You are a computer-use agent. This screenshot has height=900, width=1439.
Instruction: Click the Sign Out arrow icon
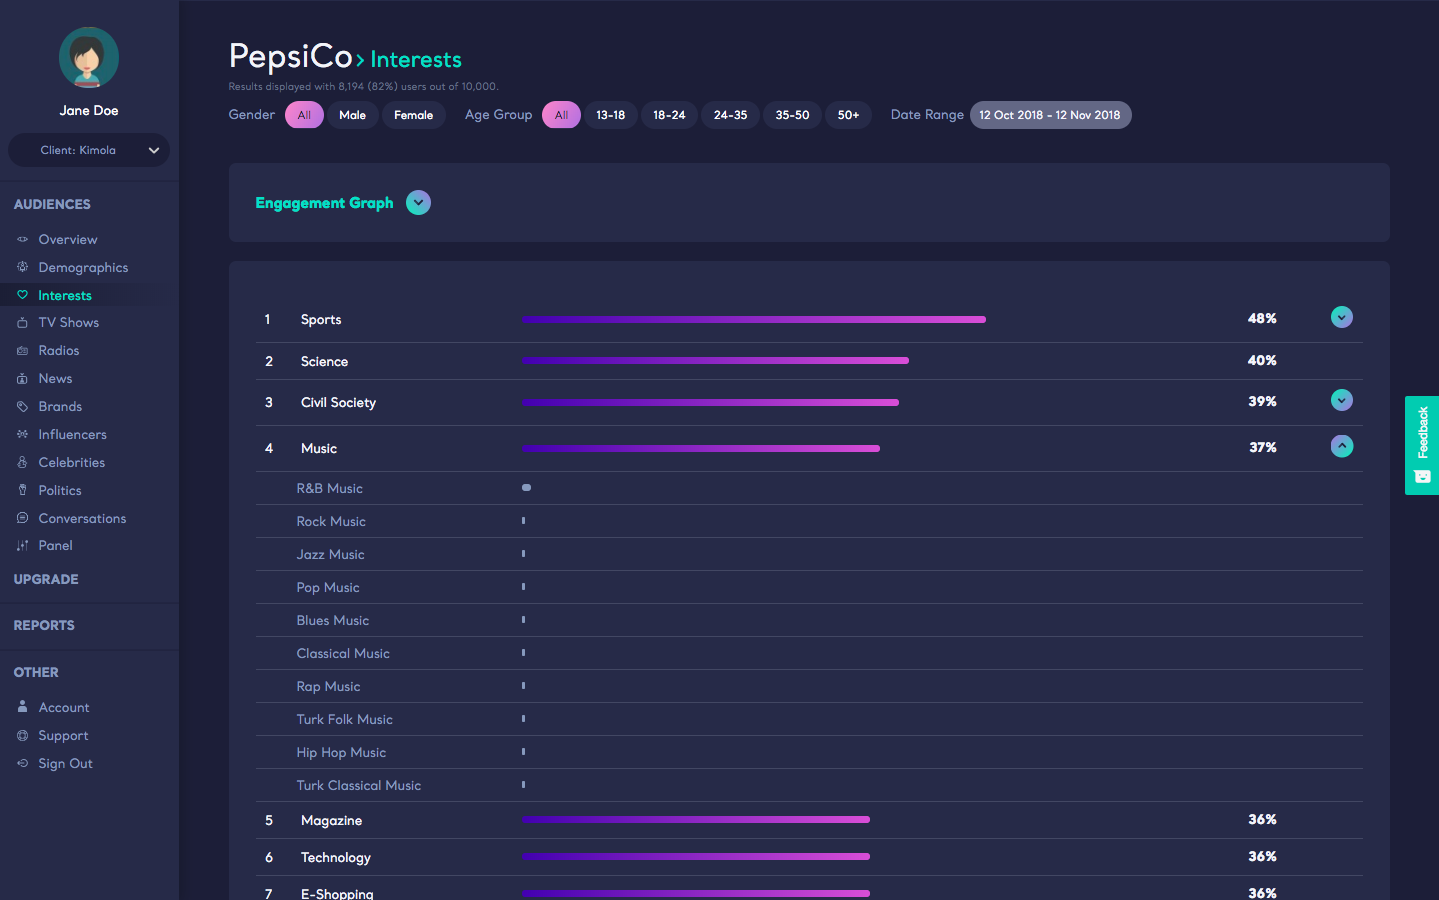tap(22, 763)
